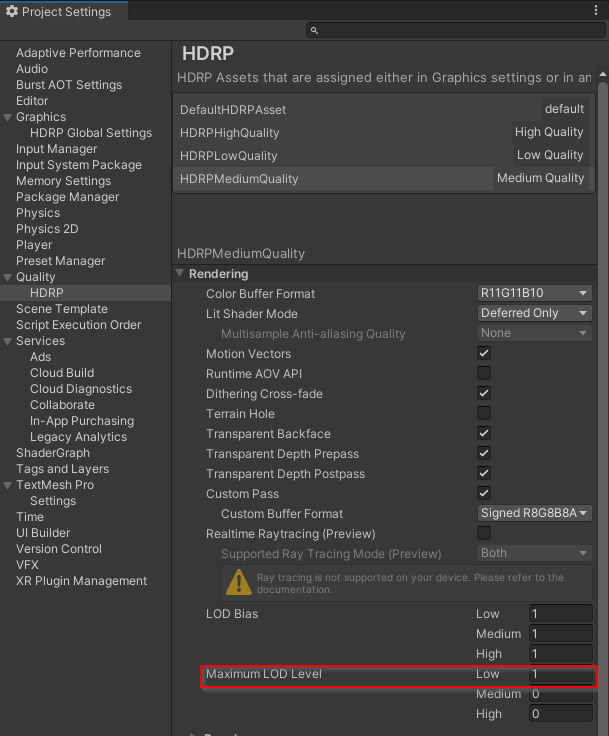Toggle the Motion Vectors checkbox
The image size is (609, 736).
[x=484, y=354]
